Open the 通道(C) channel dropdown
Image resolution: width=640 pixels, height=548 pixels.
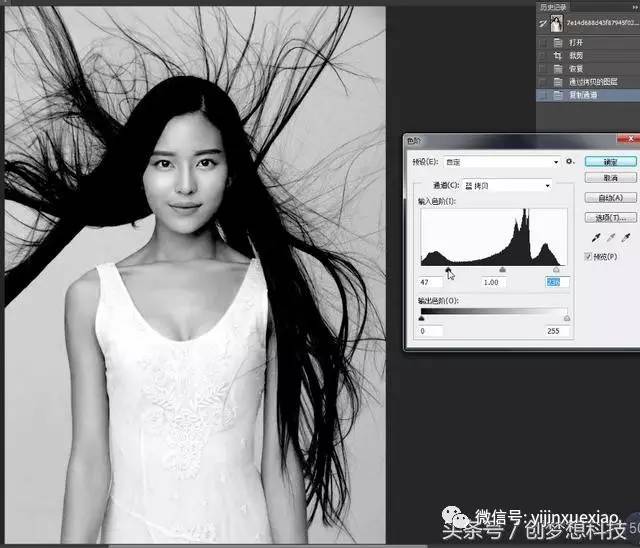[506, 185]
